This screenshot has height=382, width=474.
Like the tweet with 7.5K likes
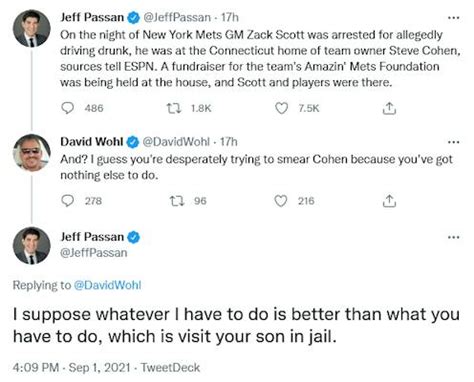pos(281,108)
